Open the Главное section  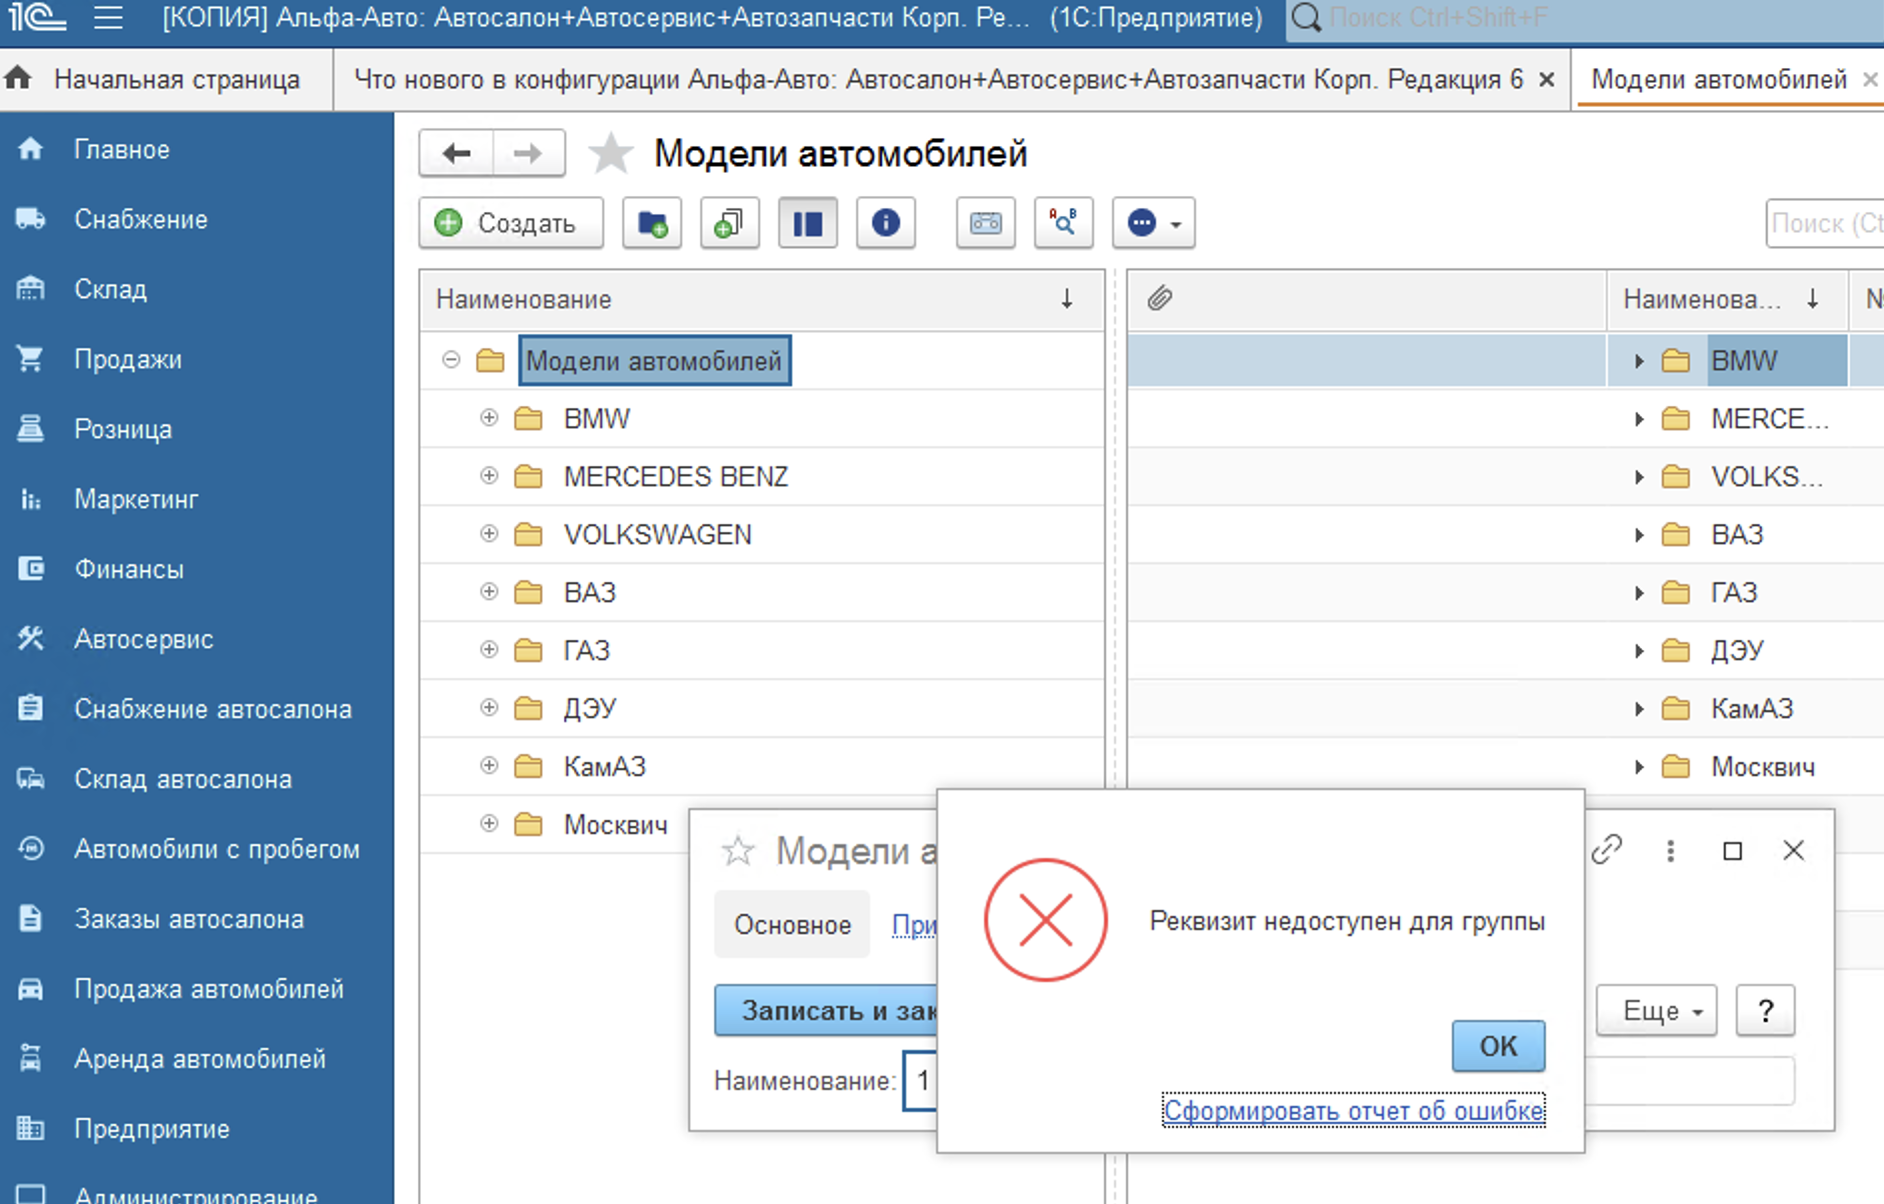click(122, 149)
